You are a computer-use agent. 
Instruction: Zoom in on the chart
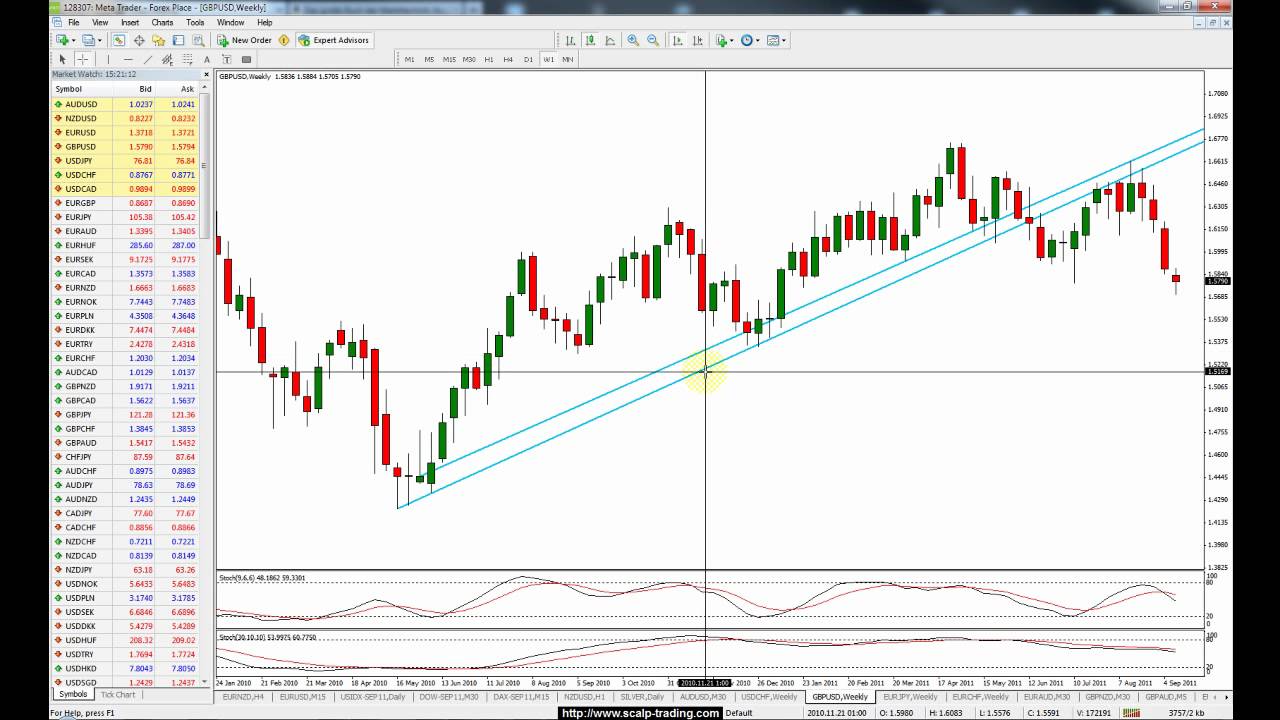633,40
